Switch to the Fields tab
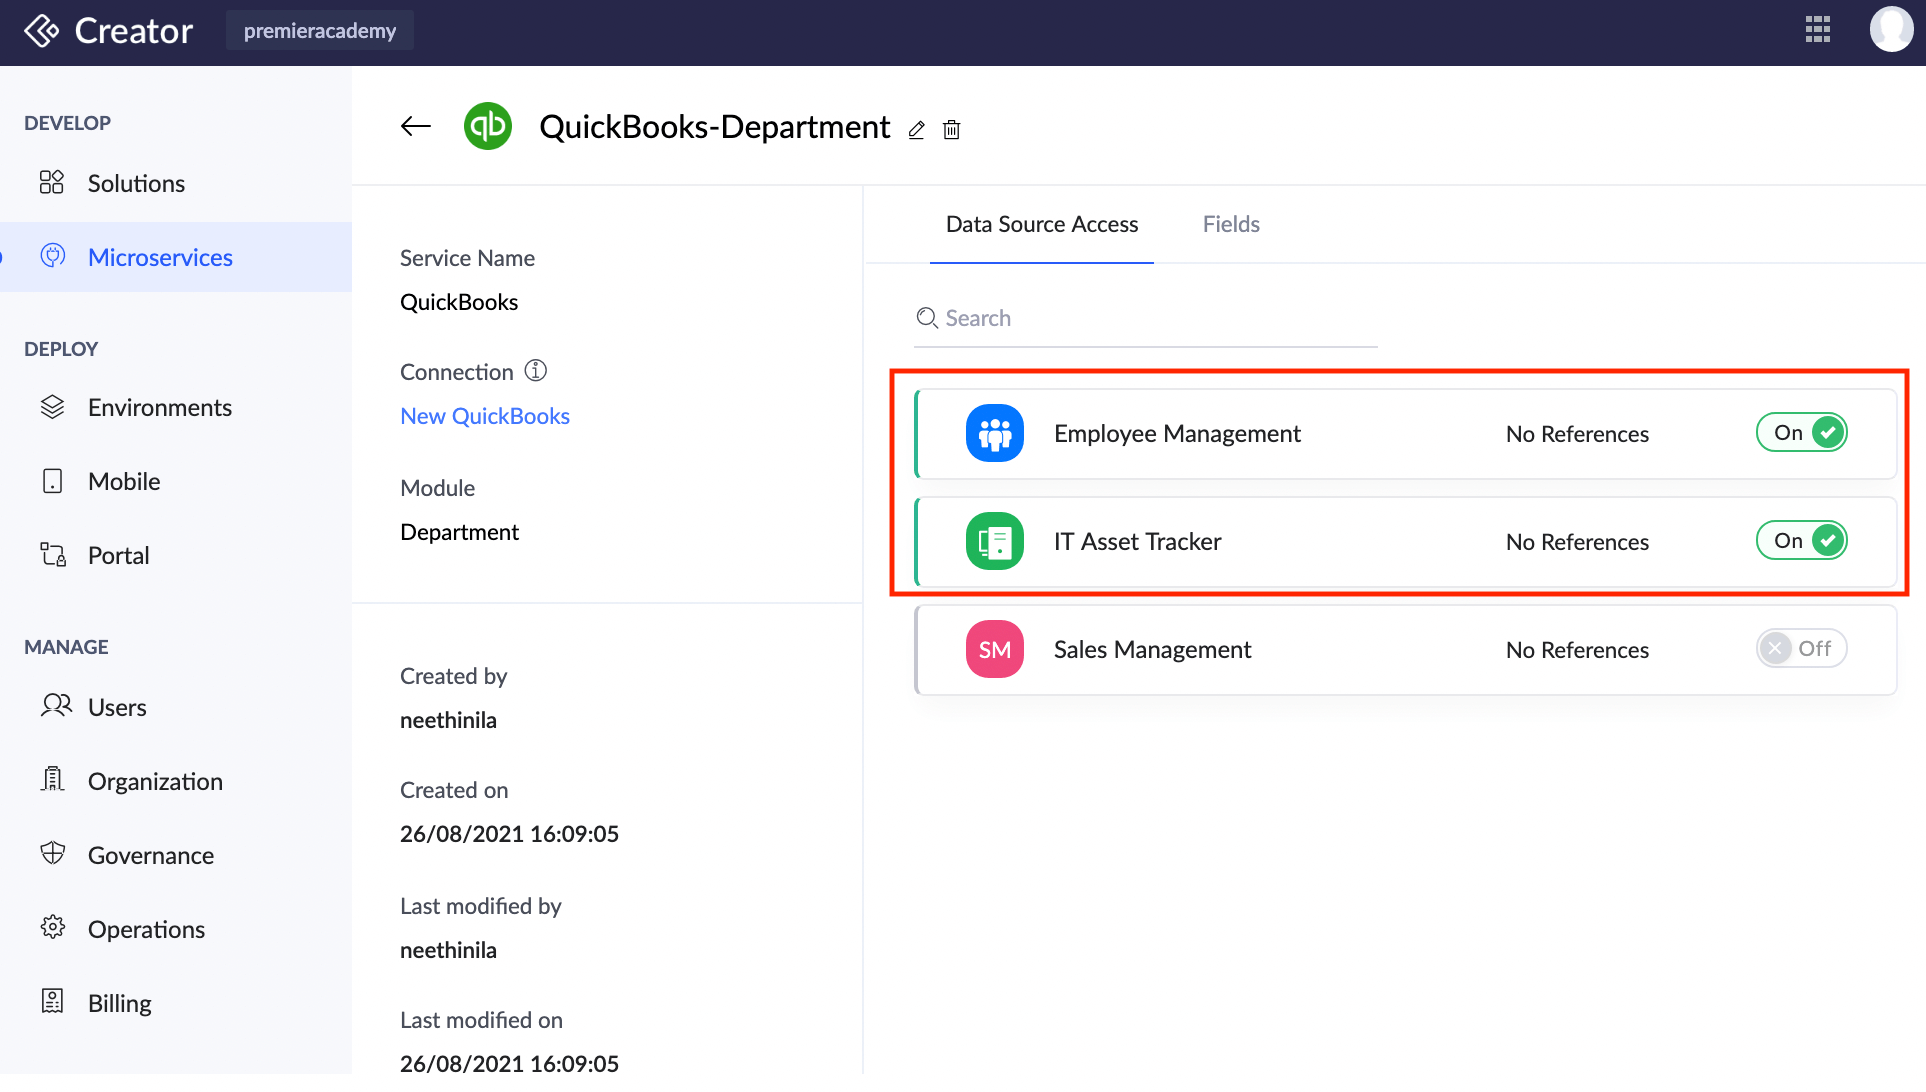This screenshot has height=1092, width=1926. (x=1231, y=224)
